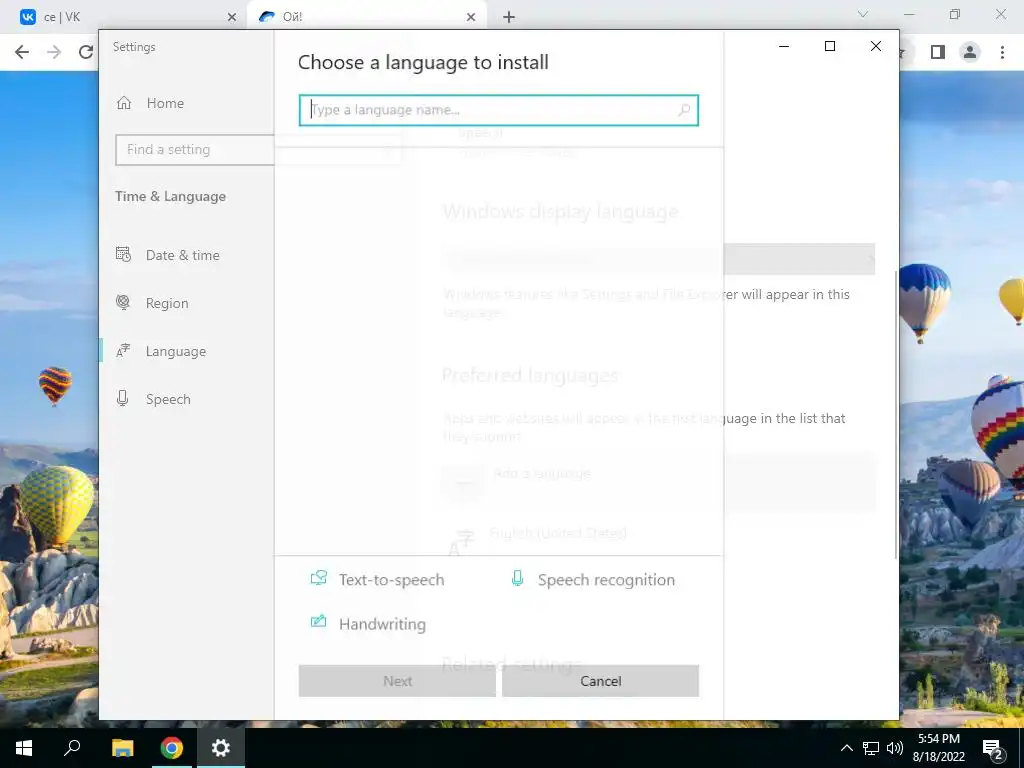The image size is (1024, 768).
Task: Open volume control tray icon
Action: coord(895,748)
